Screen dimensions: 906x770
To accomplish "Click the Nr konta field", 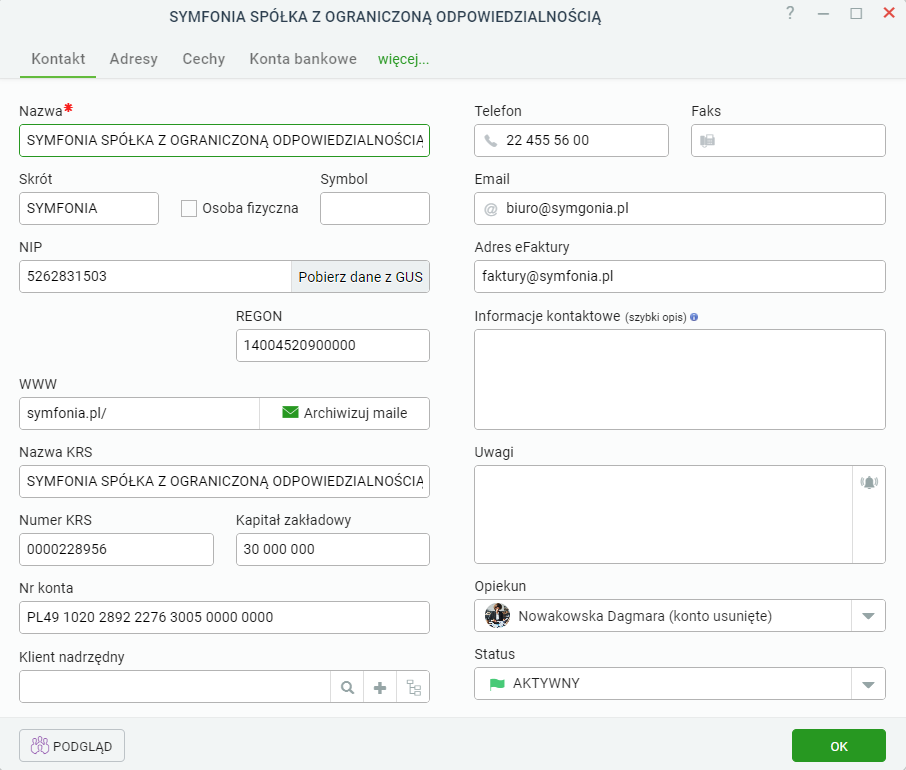I will pos(224,618).
